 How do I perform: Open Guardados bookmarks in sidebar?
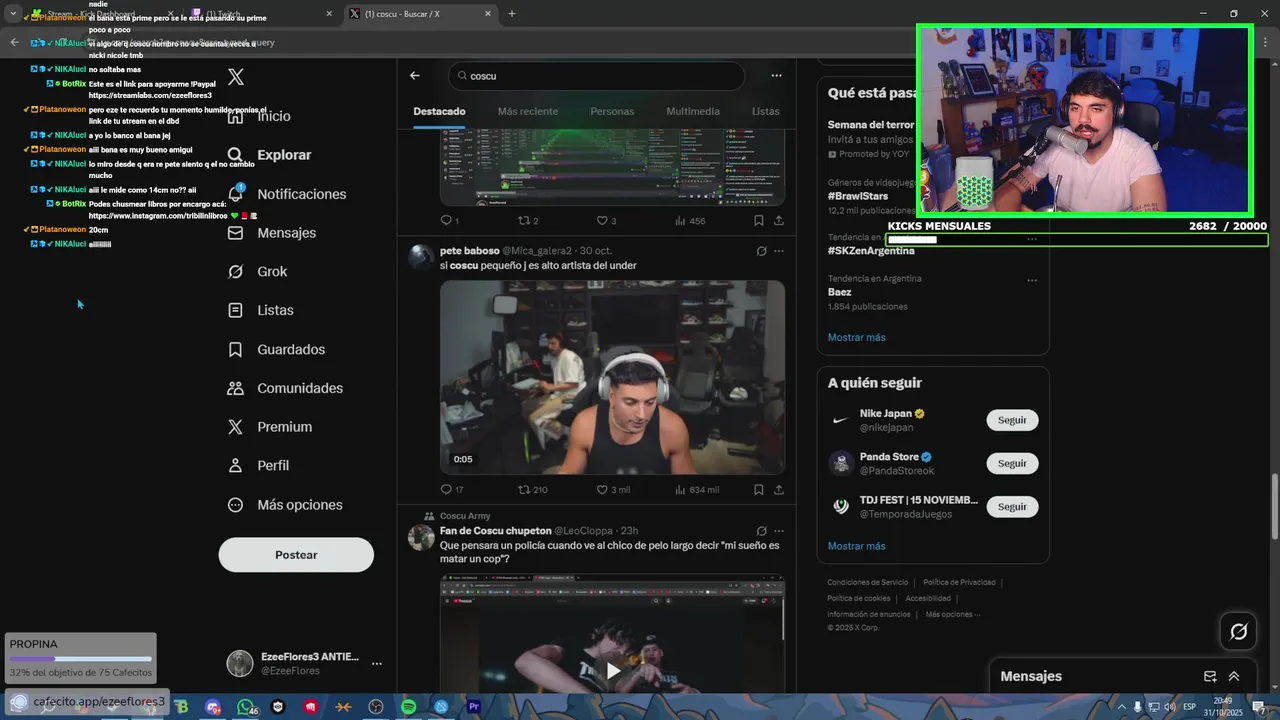[276, 349]
